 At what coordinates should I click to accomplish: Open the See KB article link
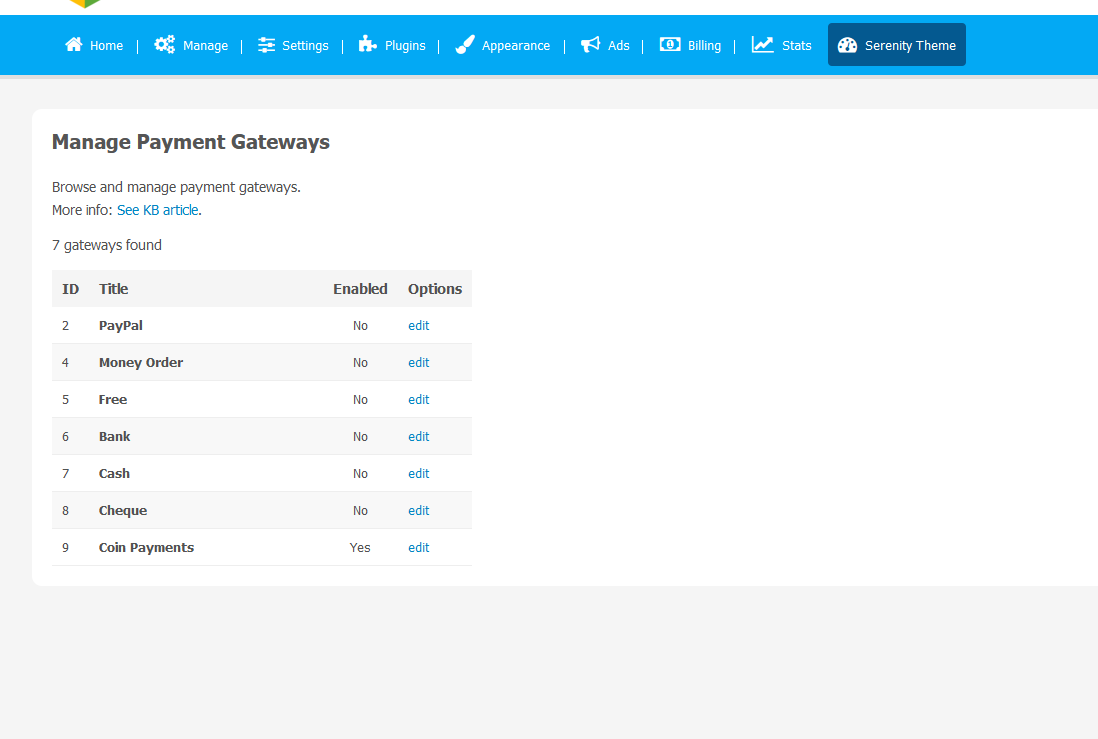pyautogui.click(x=158, y=210)
